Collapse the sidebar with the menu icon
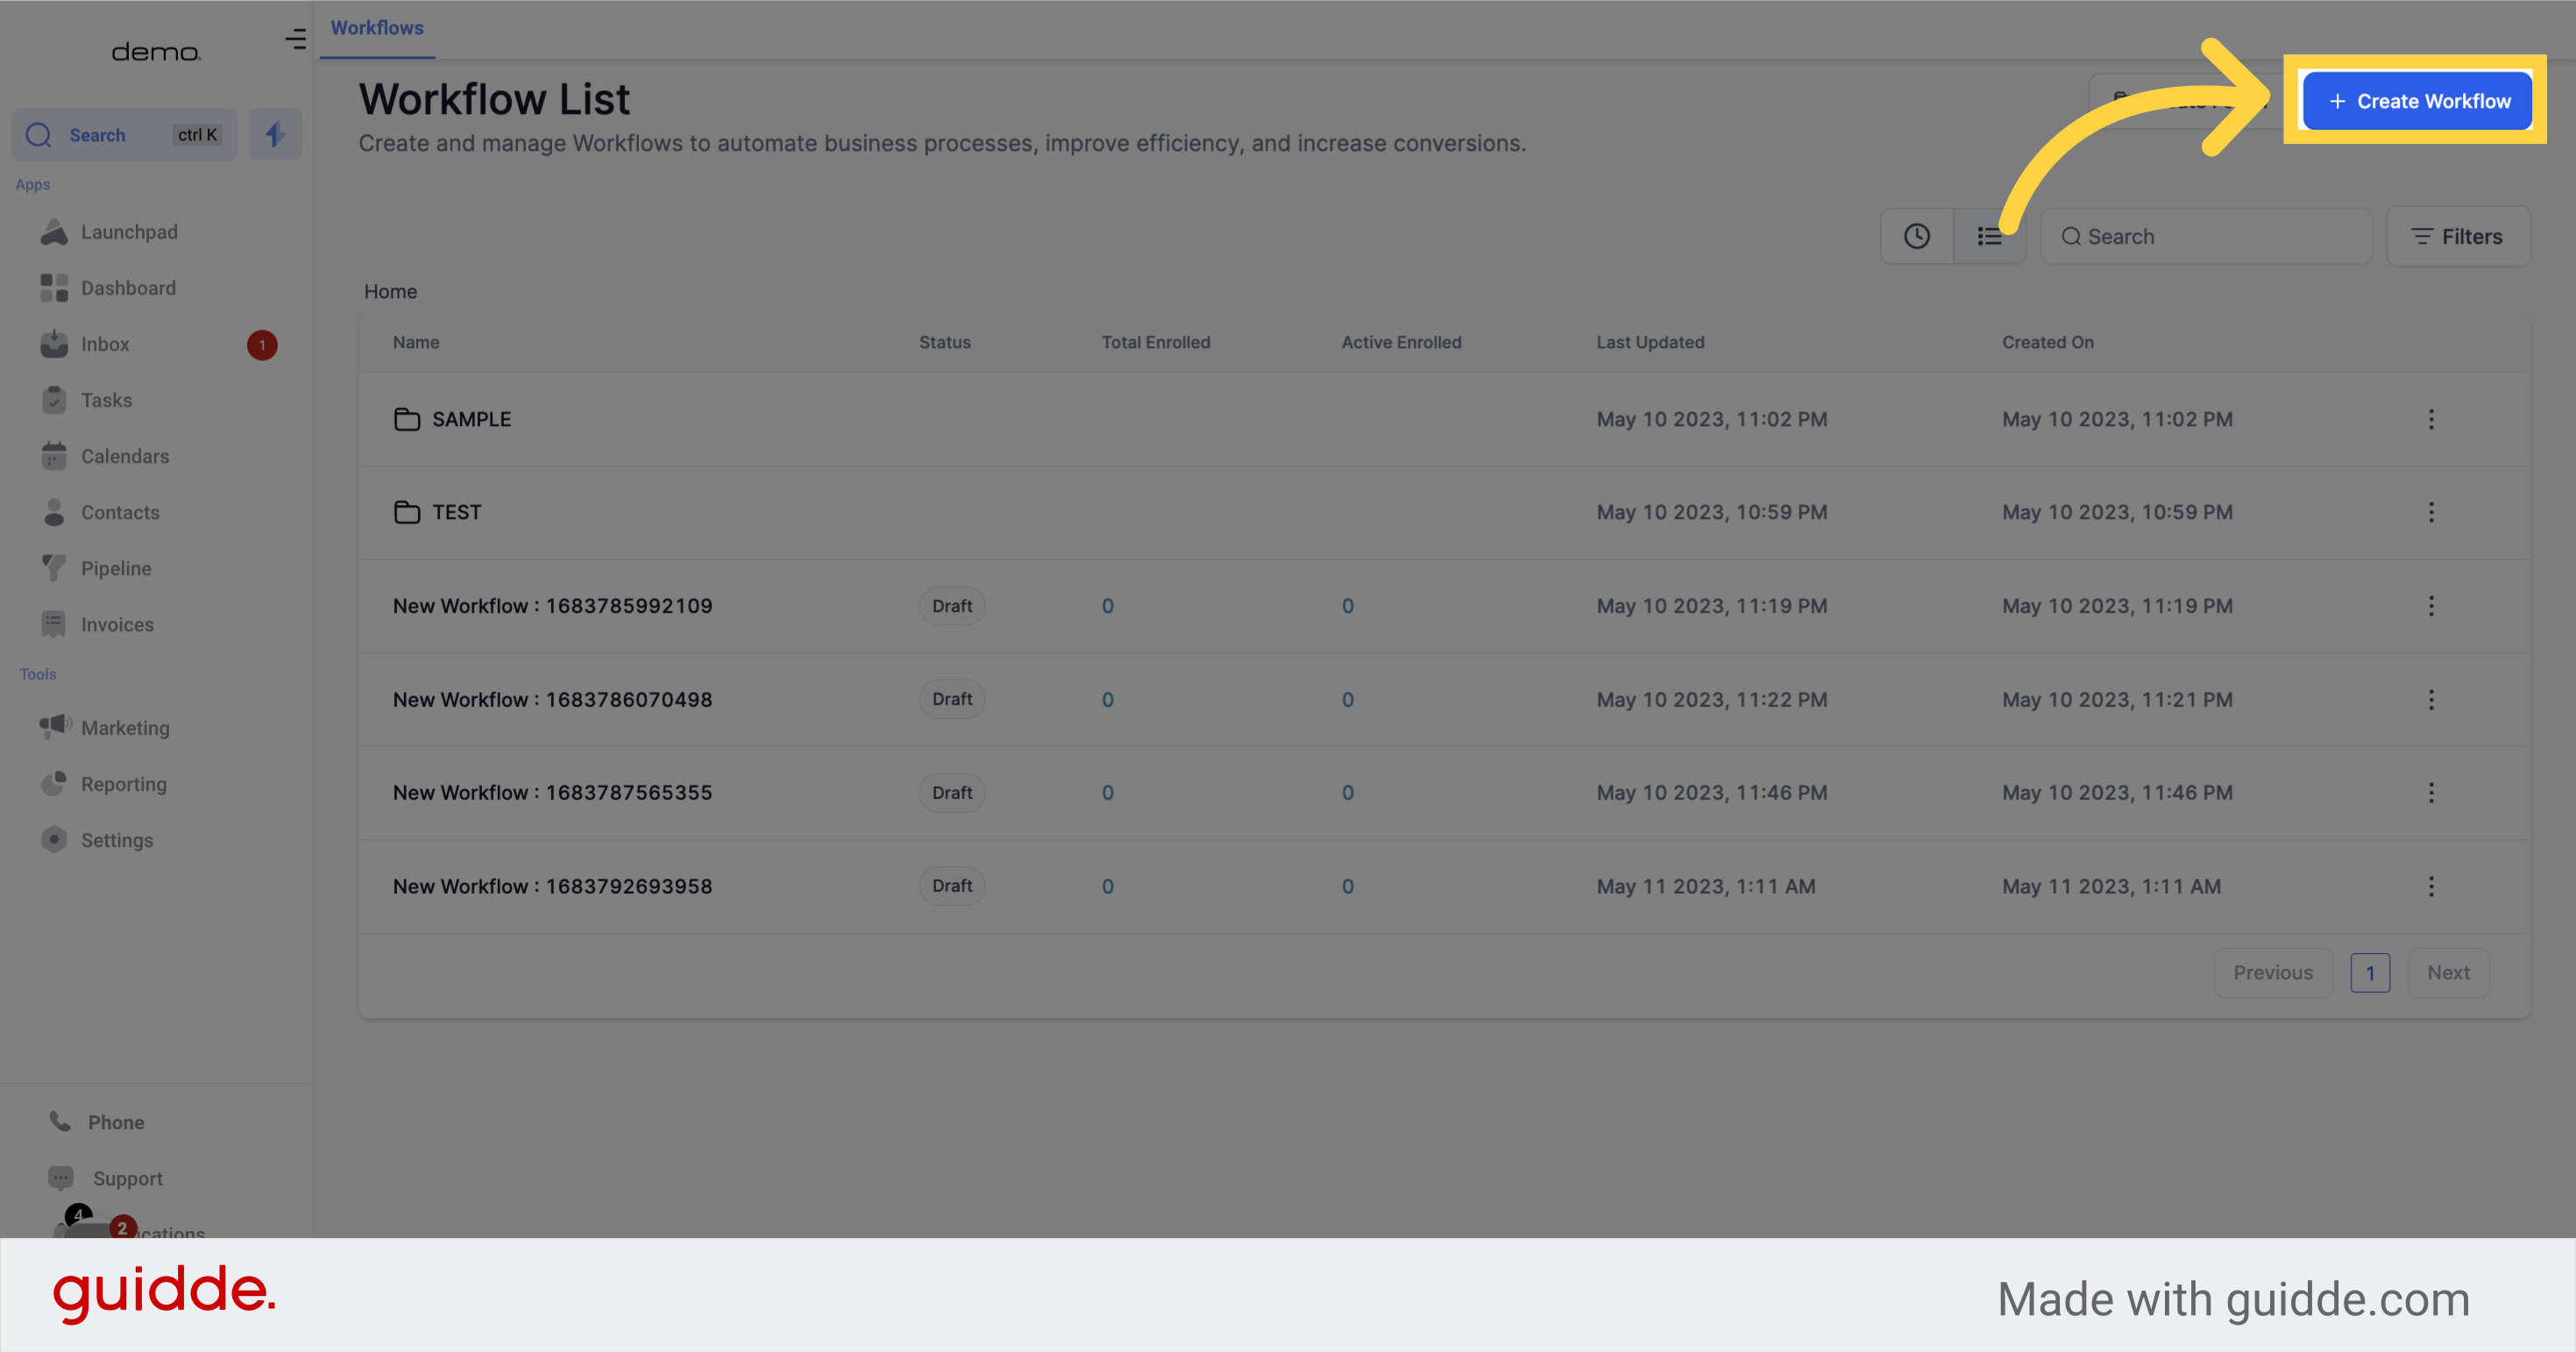 pos(295,39)
